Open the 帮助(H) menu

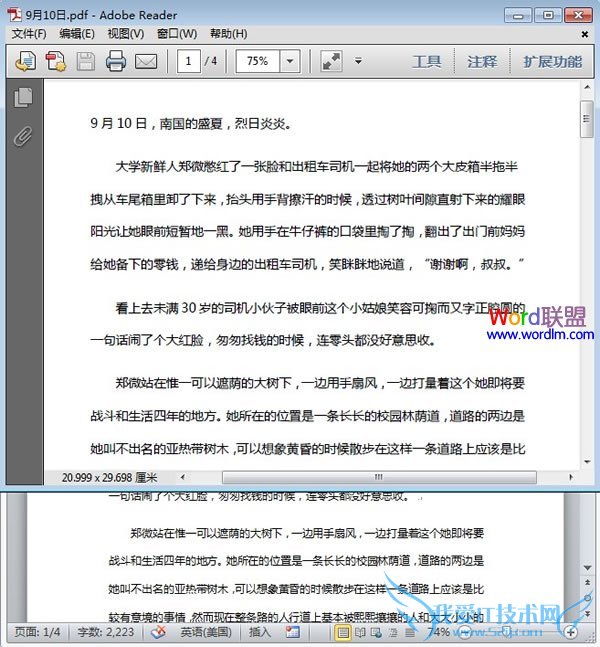pyautogui.click(x=229, y=34)
